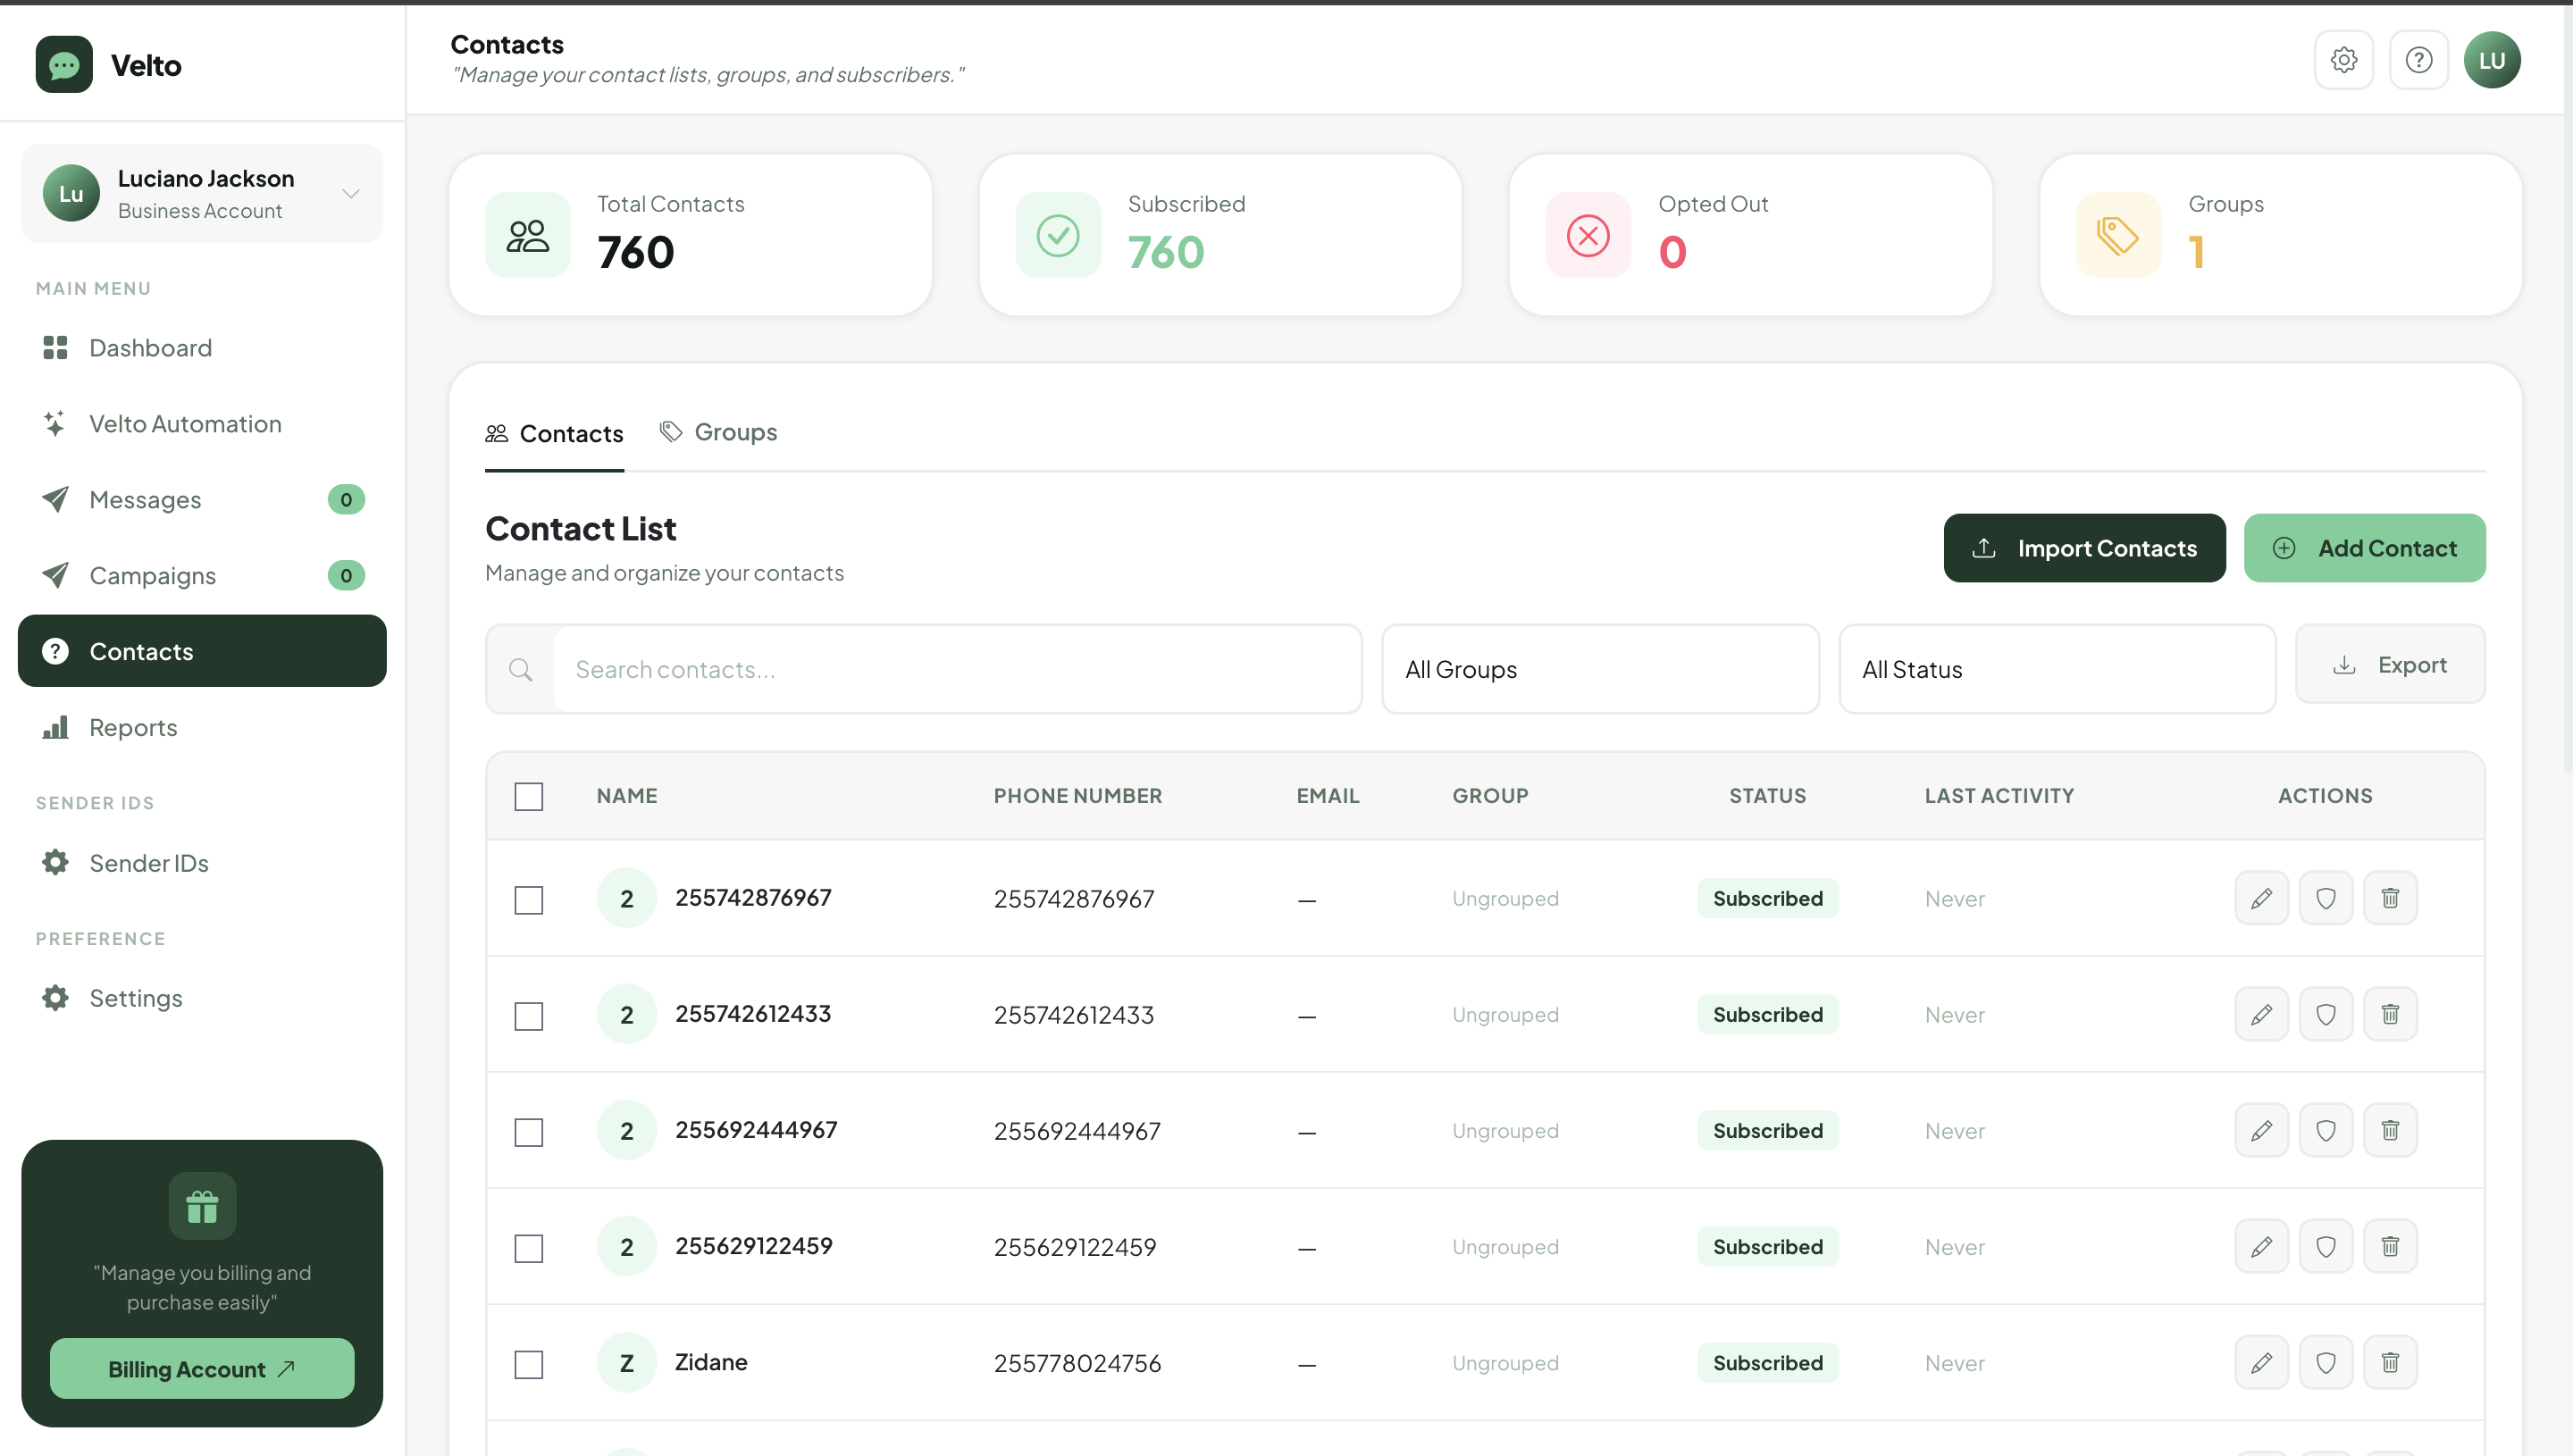Click the Velto chat bubble logo
The height and width of the screenshot is (1456, 2573).
[64, 65]
